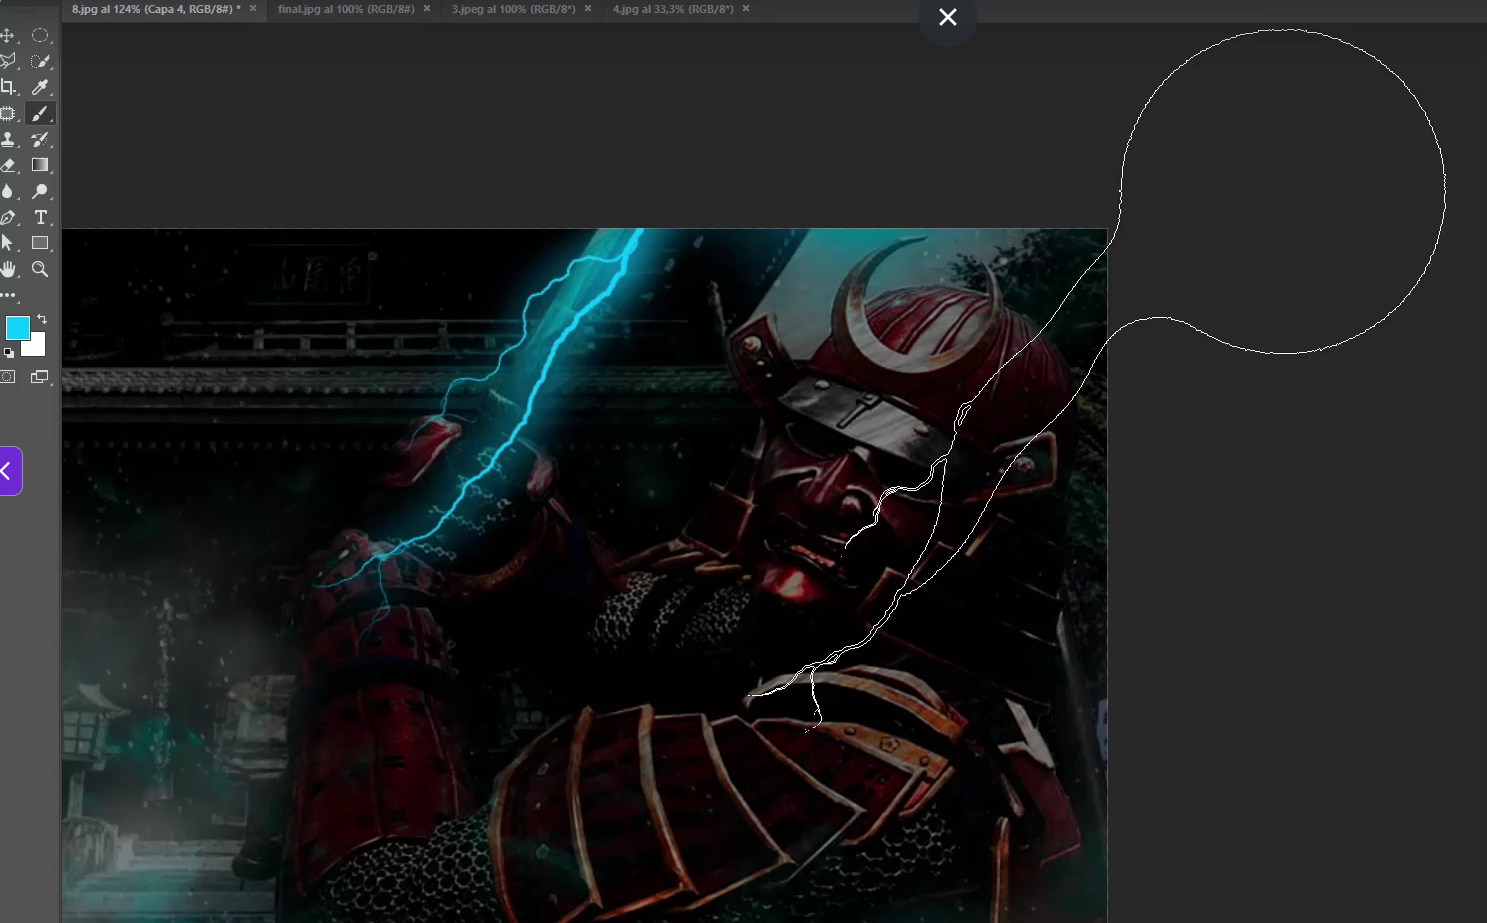Change the screen mode
Viewport: 1487px width, 923px height.
(40, 377)
